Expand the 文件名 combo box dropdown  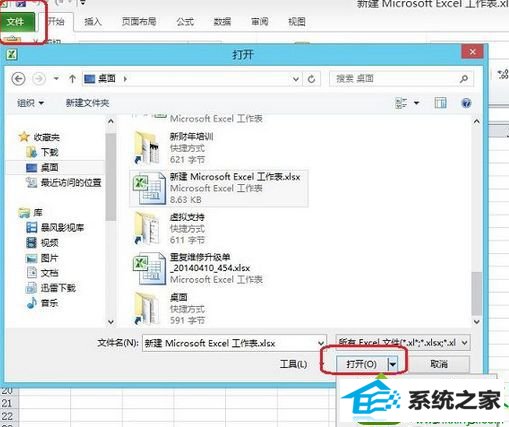(x=321, y=343)
